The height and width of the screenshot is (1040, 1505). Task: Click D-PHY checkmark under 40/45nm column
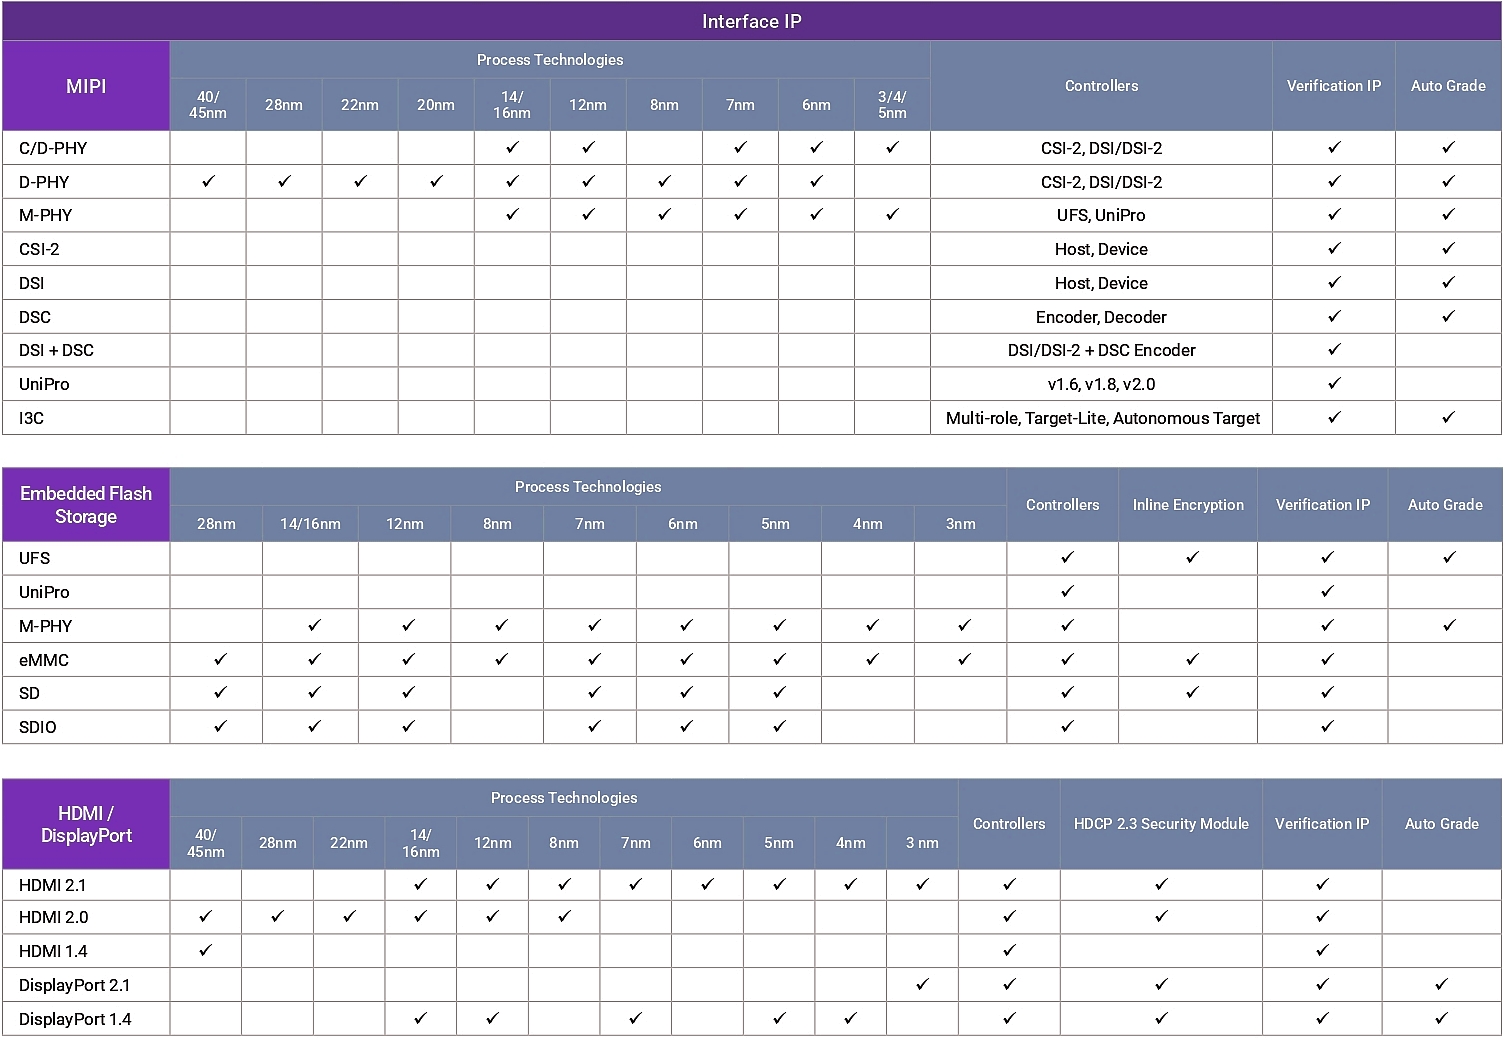[x=208, y=181]
